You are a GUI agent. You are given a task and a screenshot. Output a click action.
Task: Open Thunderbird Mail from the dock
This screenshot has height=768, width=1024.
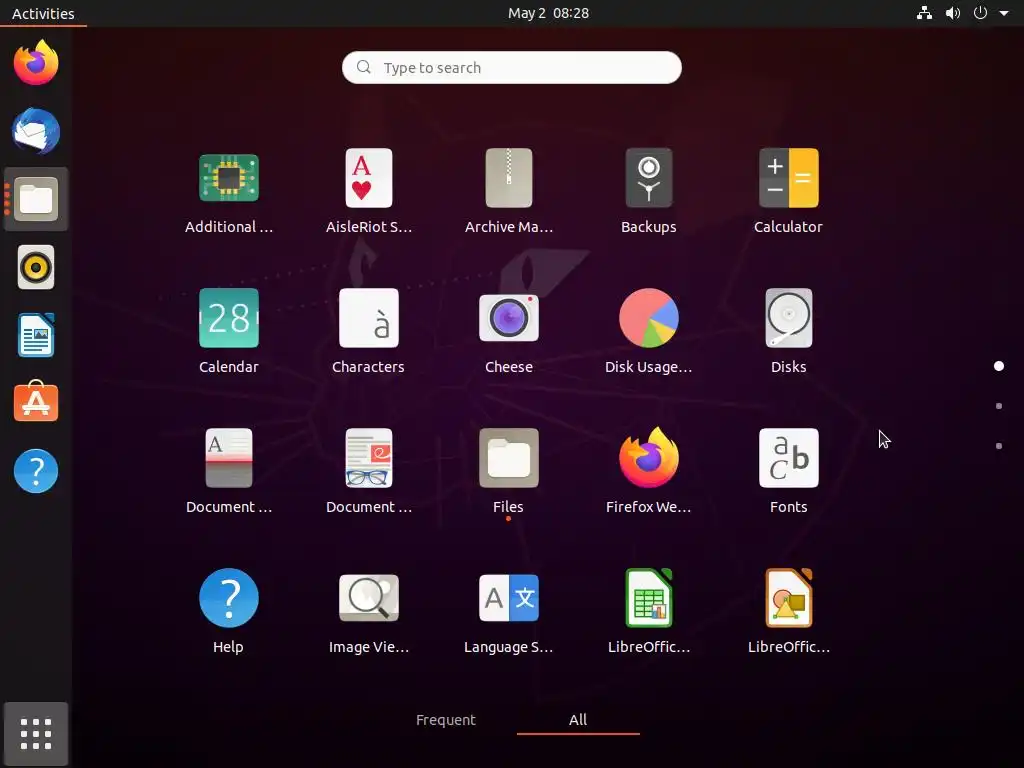36,131
